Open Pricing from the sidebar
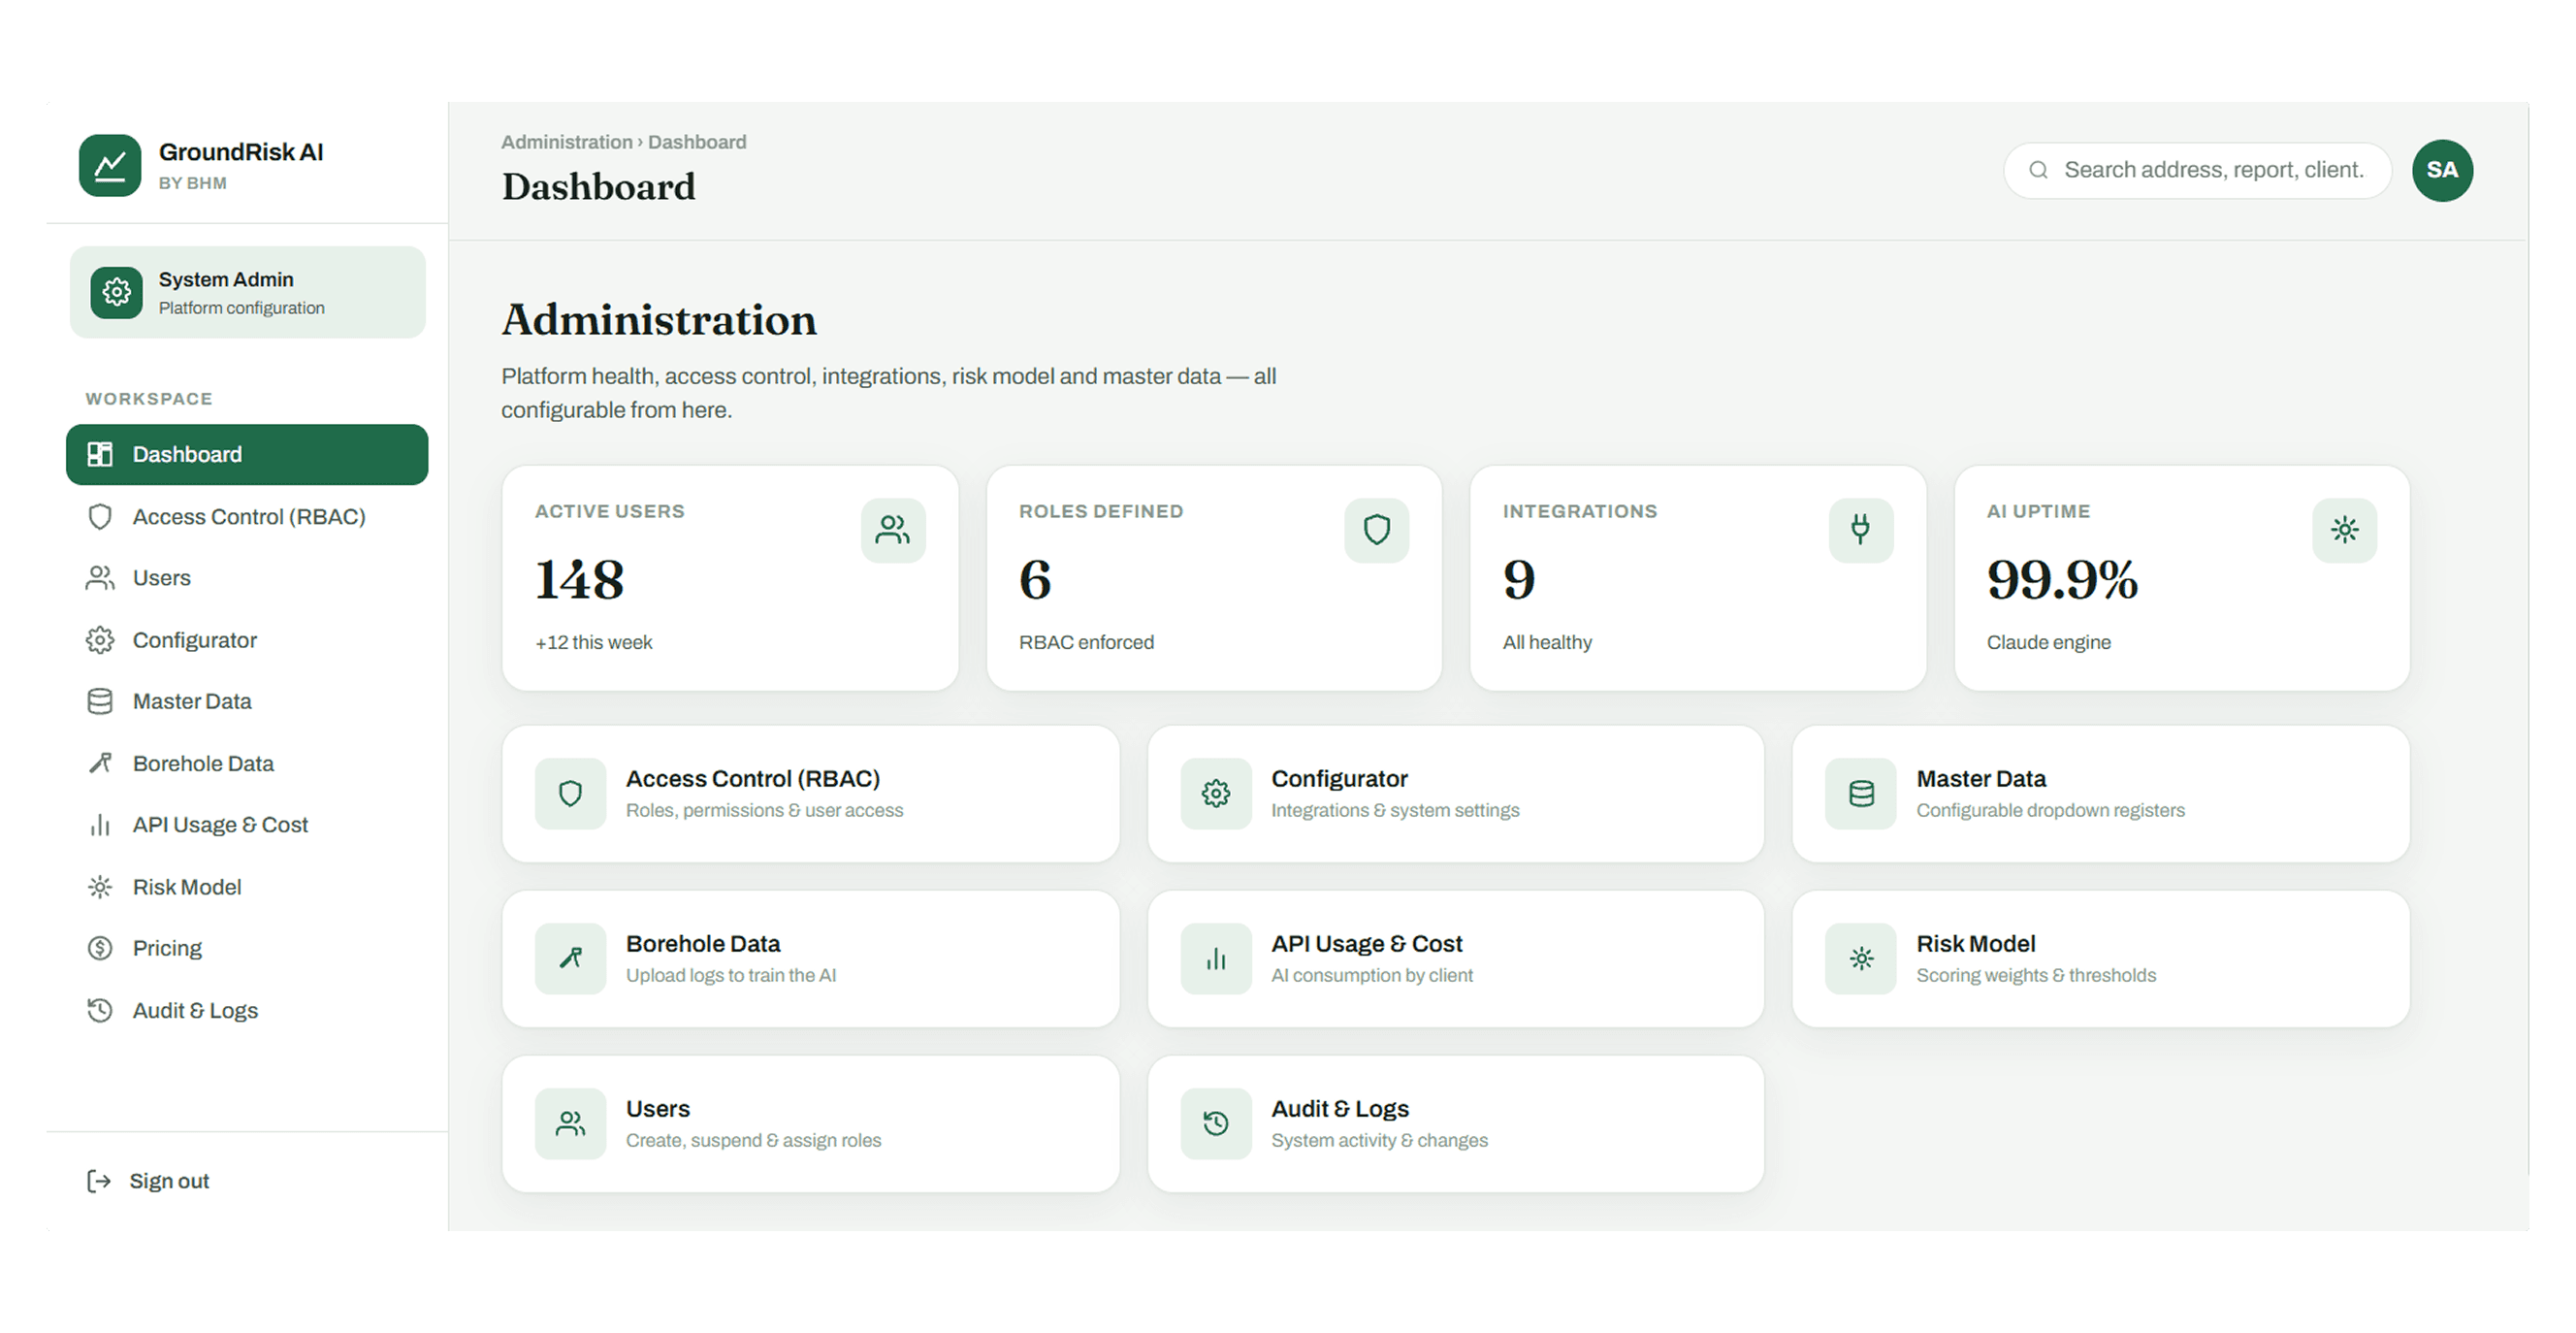The image size is (2576, 1333). click(x=247, y=948)
